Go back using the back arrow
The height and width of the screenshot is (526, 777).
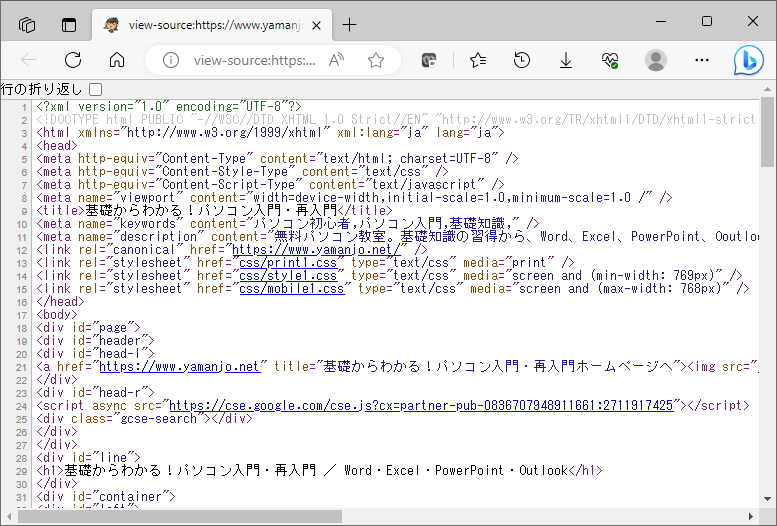29,60
